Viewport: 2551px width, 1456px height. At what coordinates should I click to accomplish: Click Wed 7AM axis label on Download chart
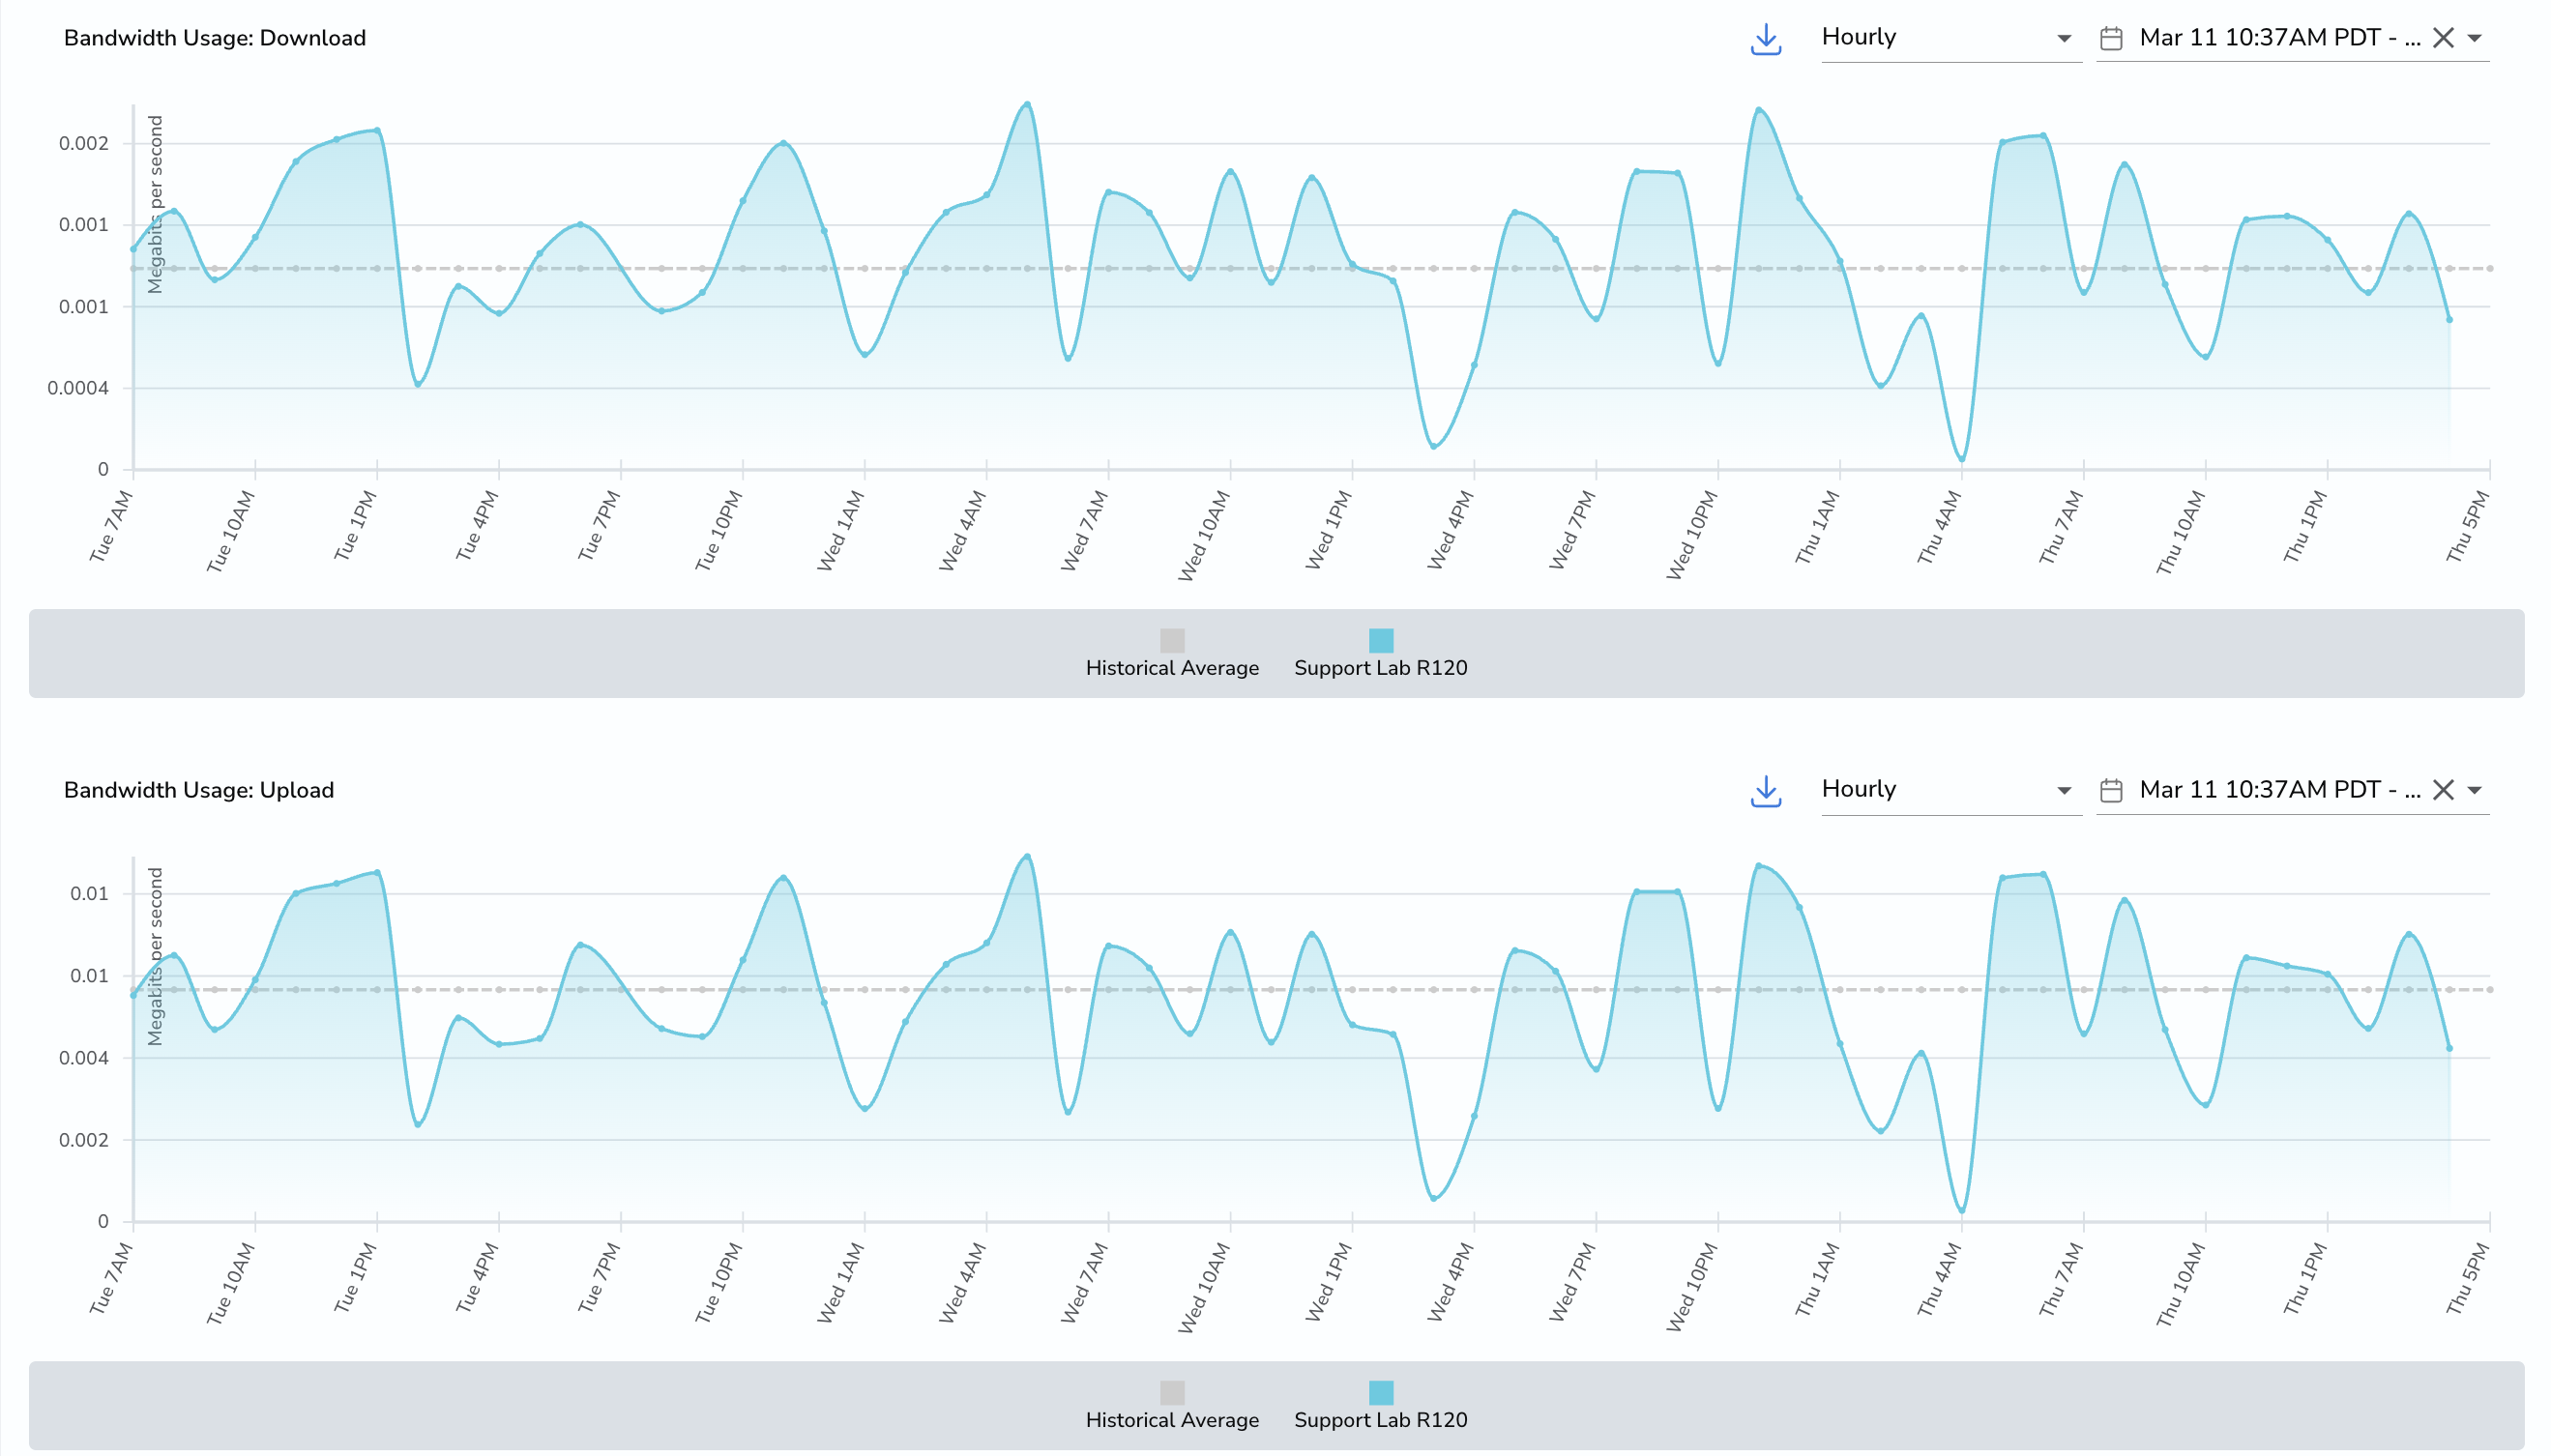point(1084,531)
